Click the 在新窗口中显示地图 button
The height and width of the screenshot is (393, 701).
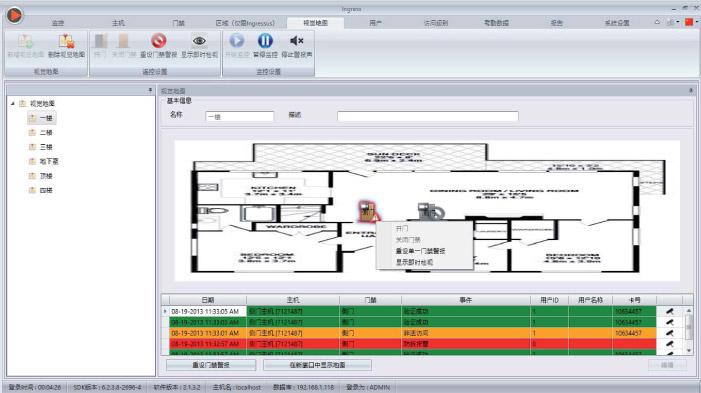coord(317,365)
